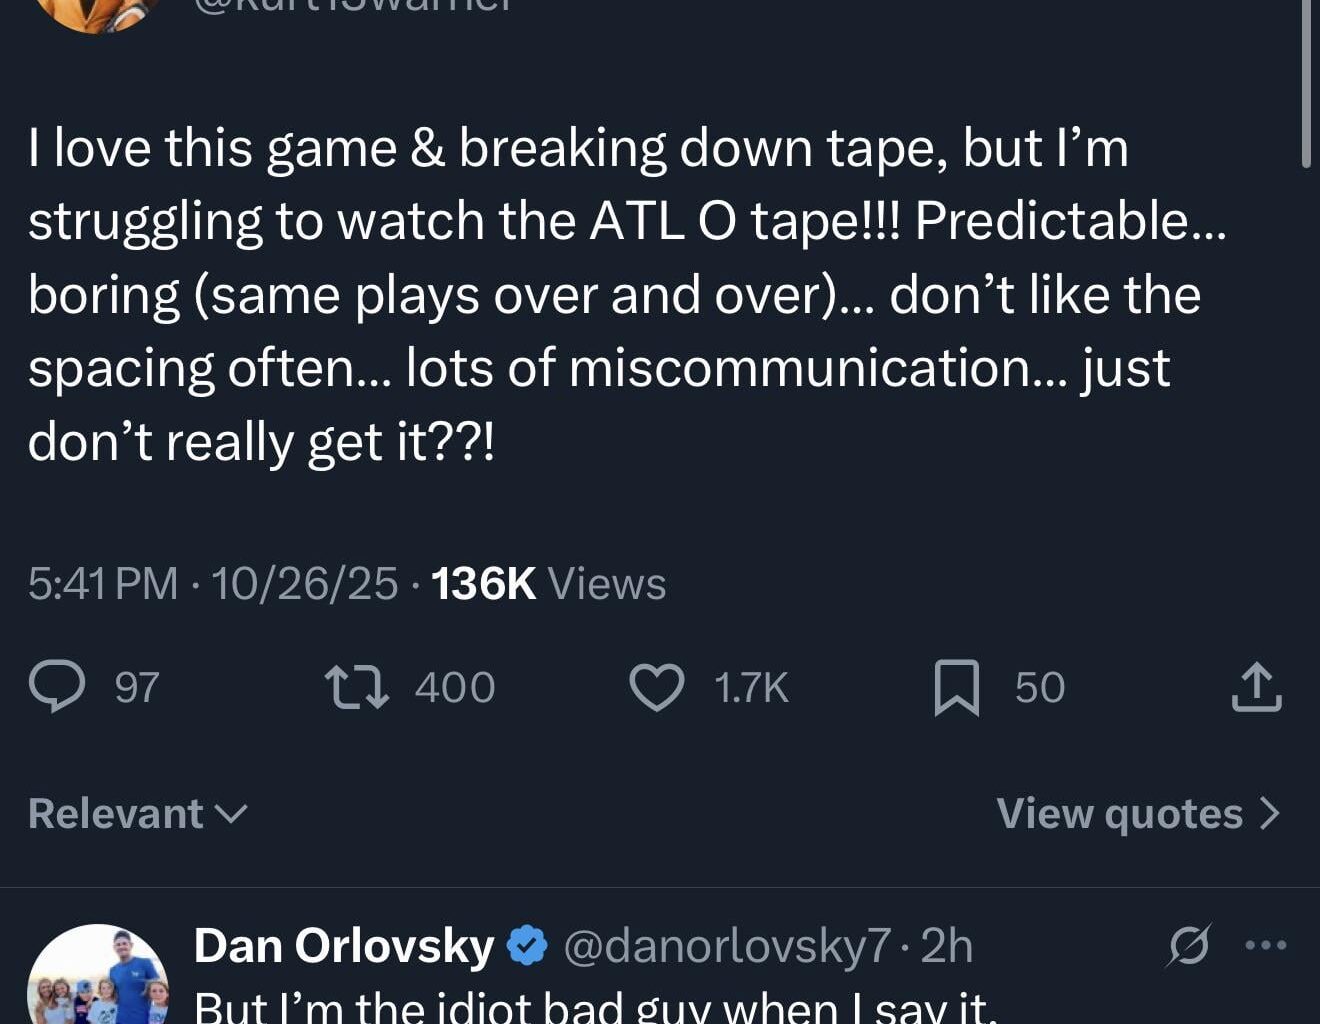
Task: Click the Dan Orlovsky display name
Action: (343, 946)
